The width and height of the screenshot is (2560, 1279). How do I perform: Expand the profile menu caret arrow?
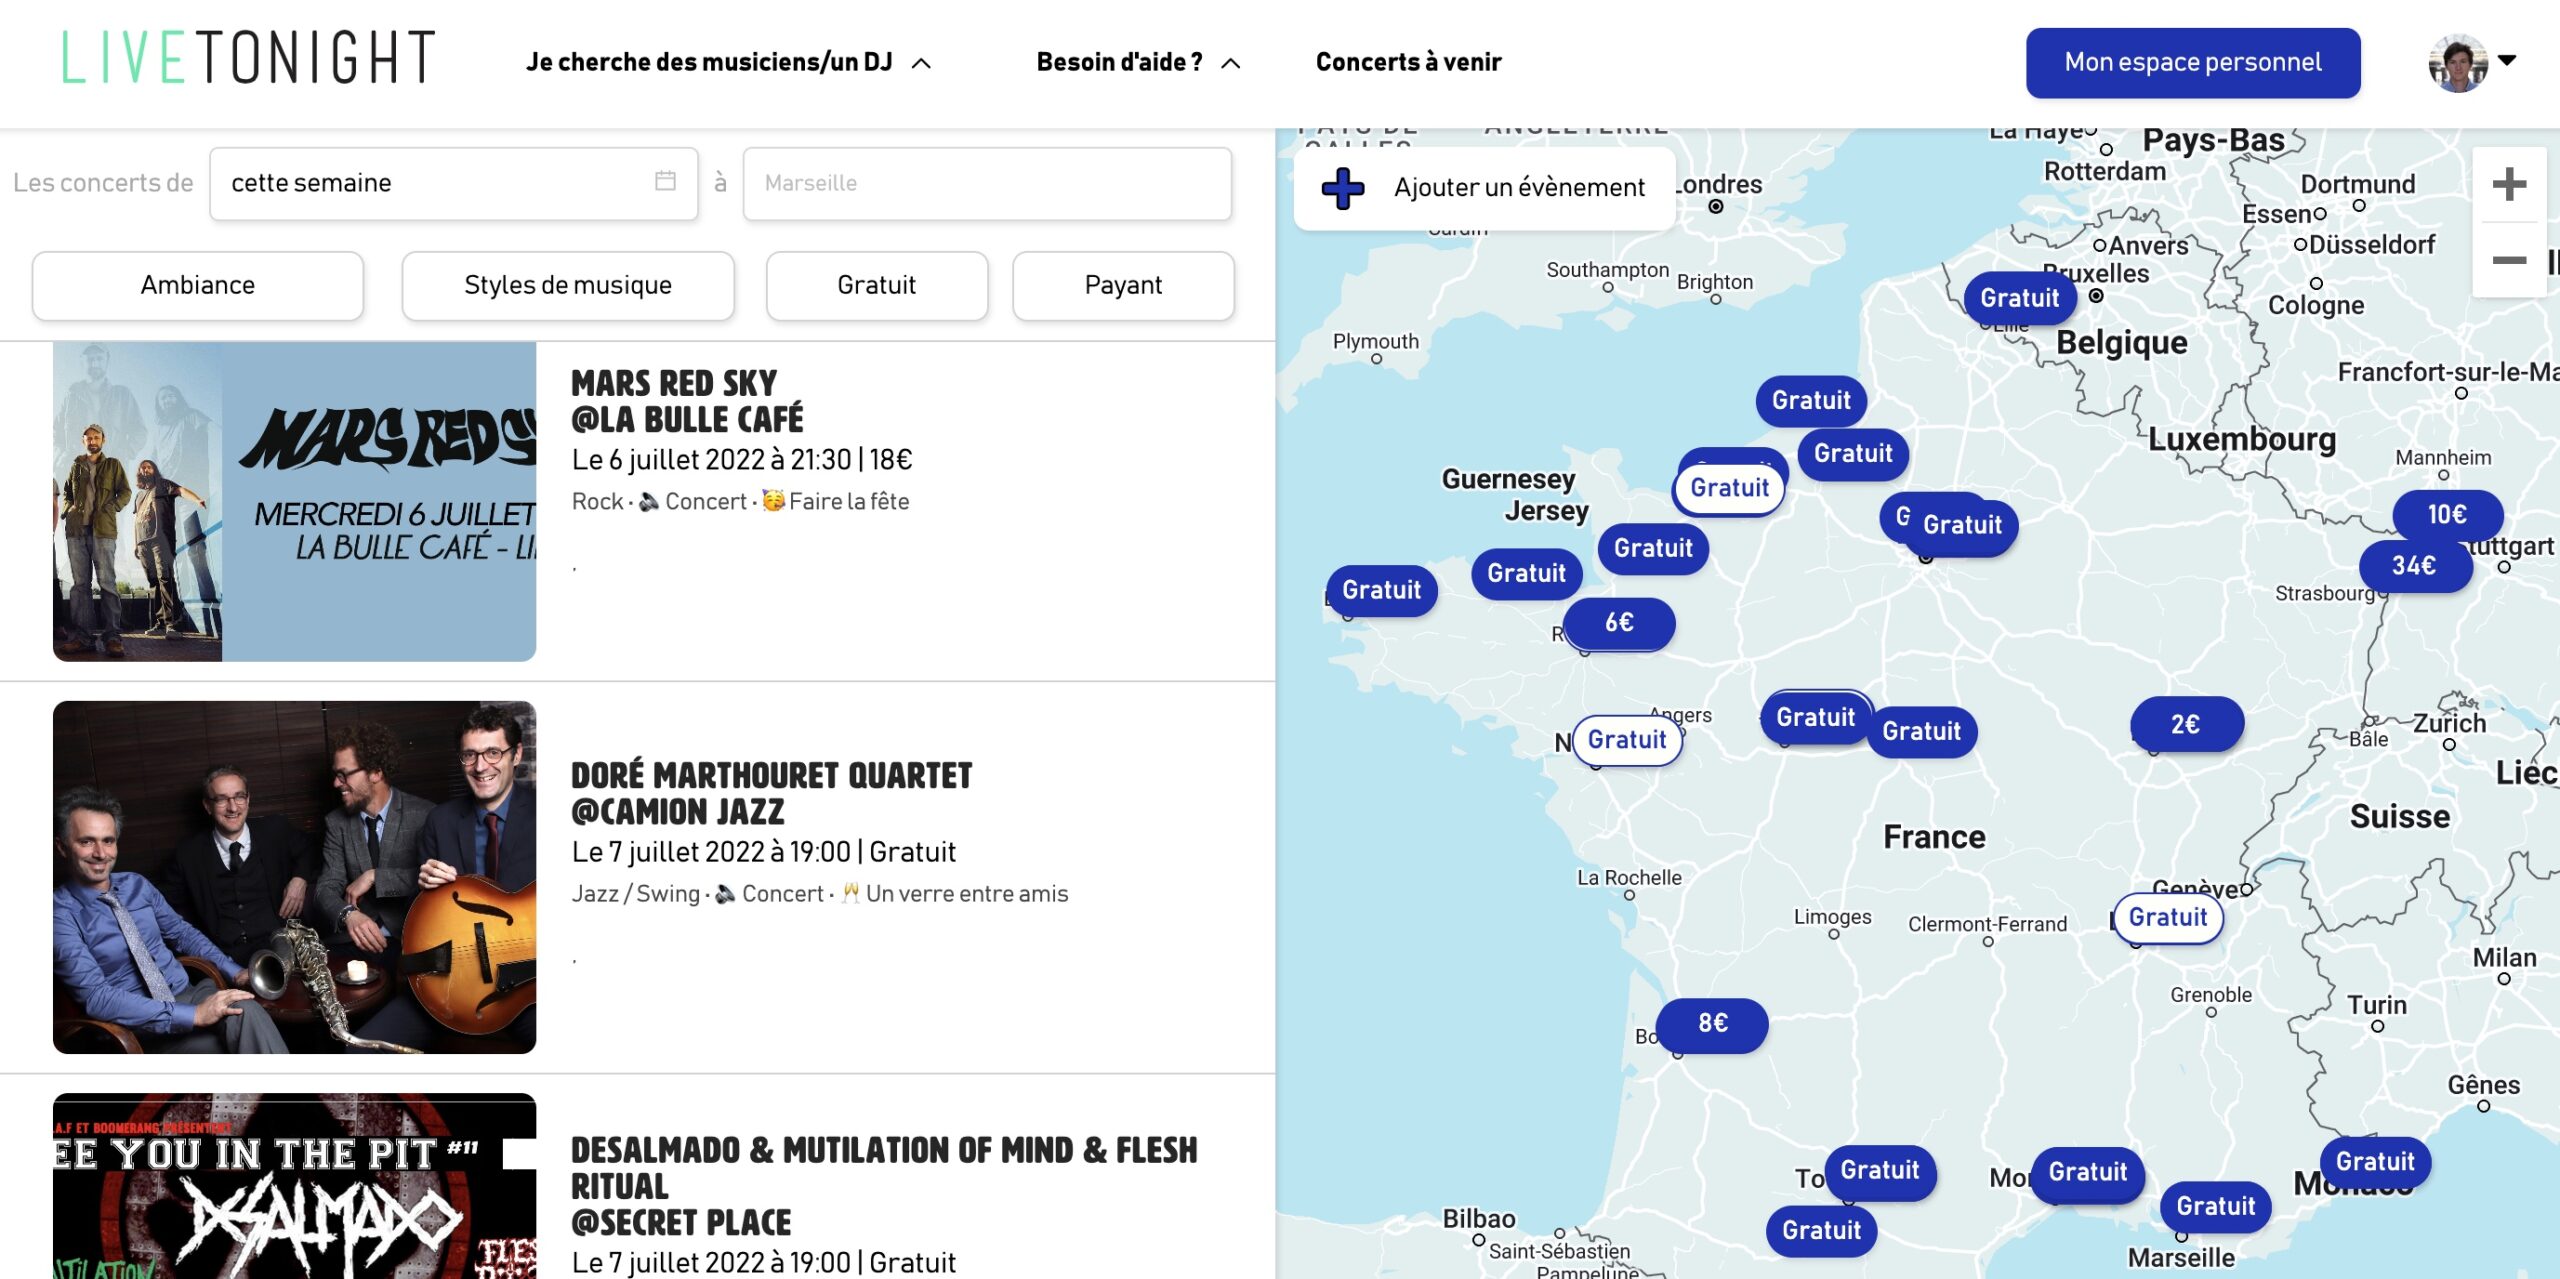pos(2507,60)
